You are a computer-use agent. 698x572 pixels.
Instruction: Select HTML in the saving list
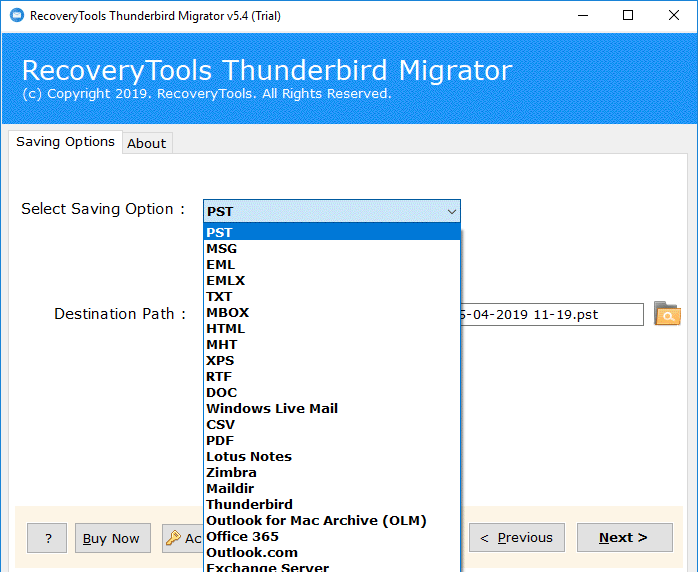[x=332, y=329]
